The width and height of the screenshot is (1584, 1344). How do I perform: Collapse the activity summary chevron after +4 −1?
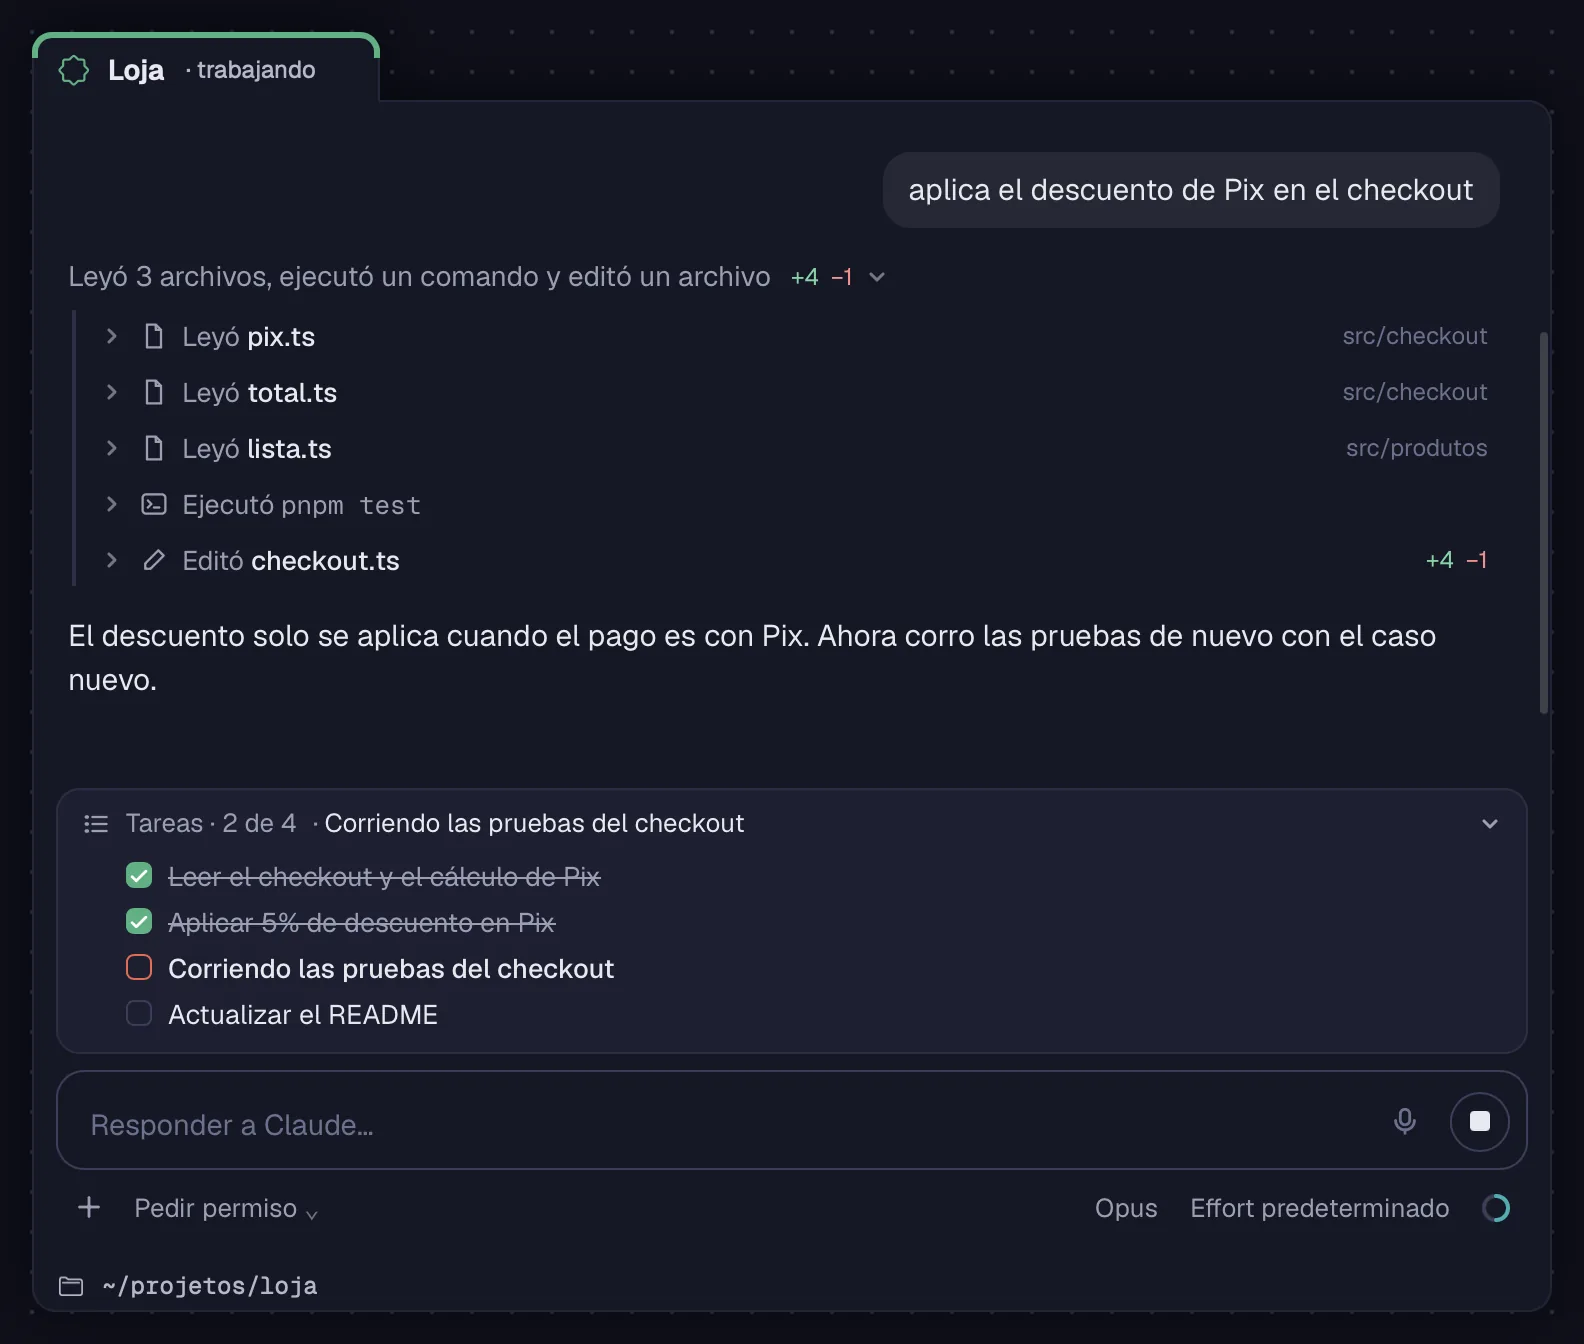coord(877,277)
